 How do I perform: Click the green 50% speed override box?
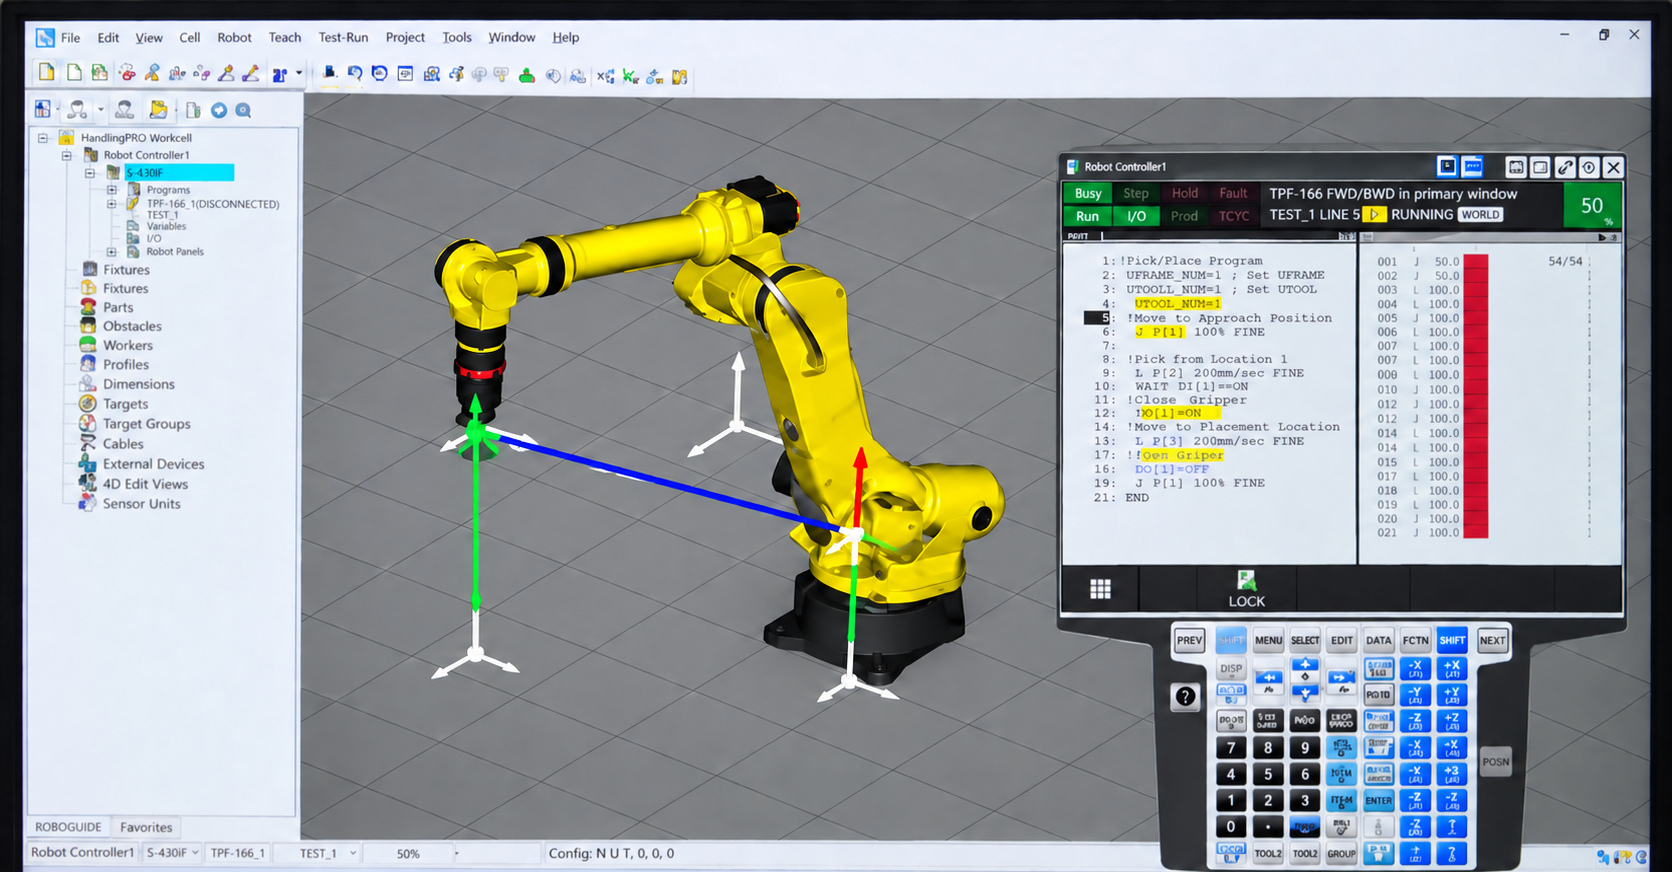click(1591, 206)
